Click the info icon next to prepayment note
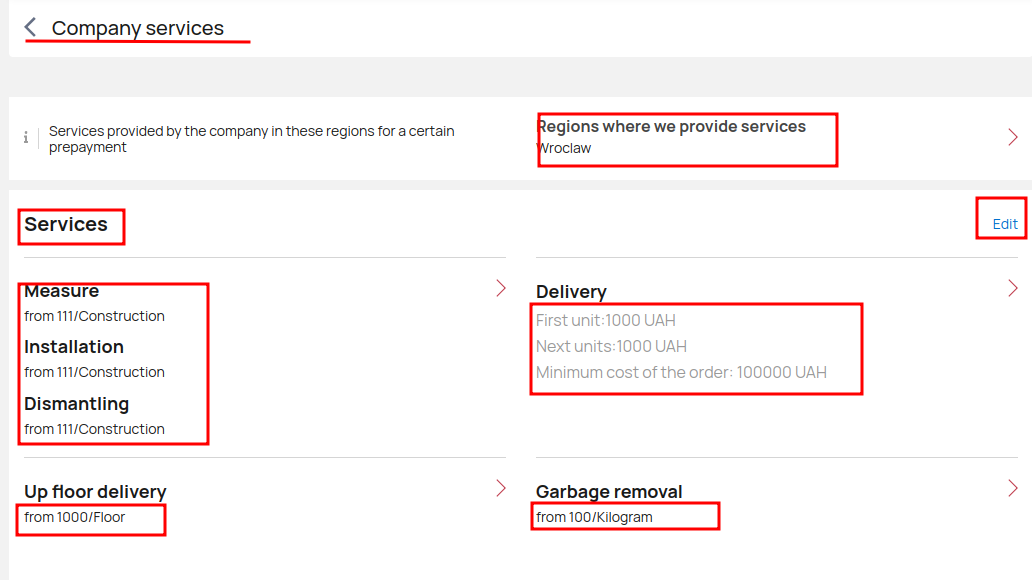This screenshot has width=1032, height=580. (26, 137)
